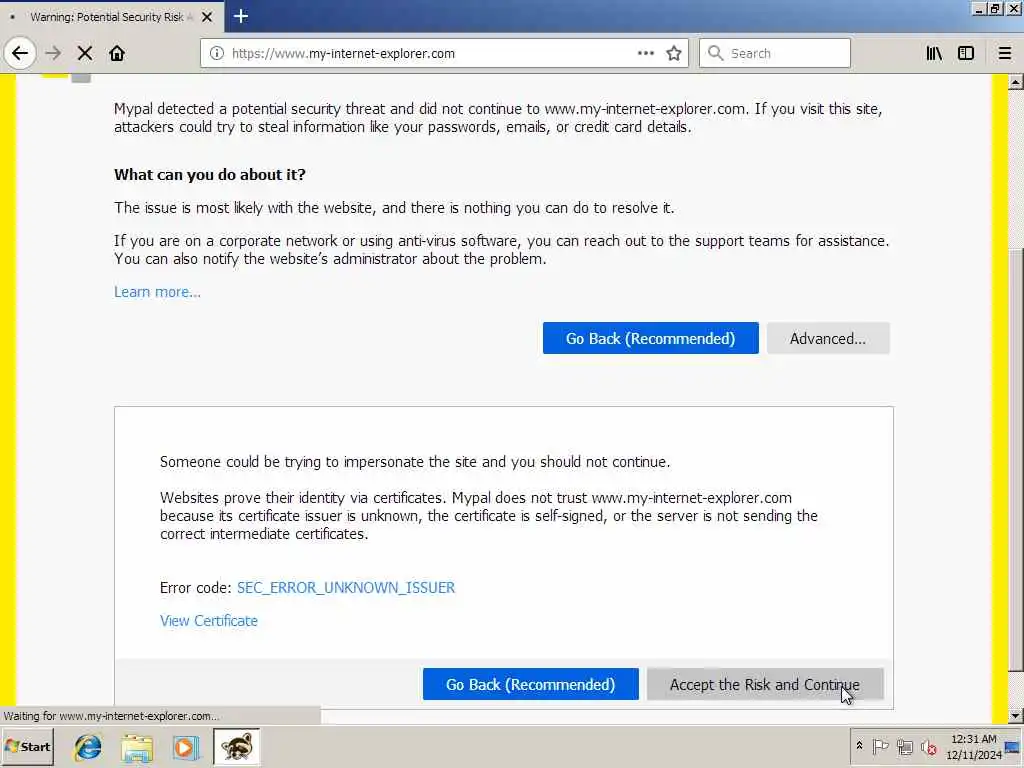This screenshot has width=1024, height=768.
Task: Open the hamburger application menu
Action: coord(1004,53)
